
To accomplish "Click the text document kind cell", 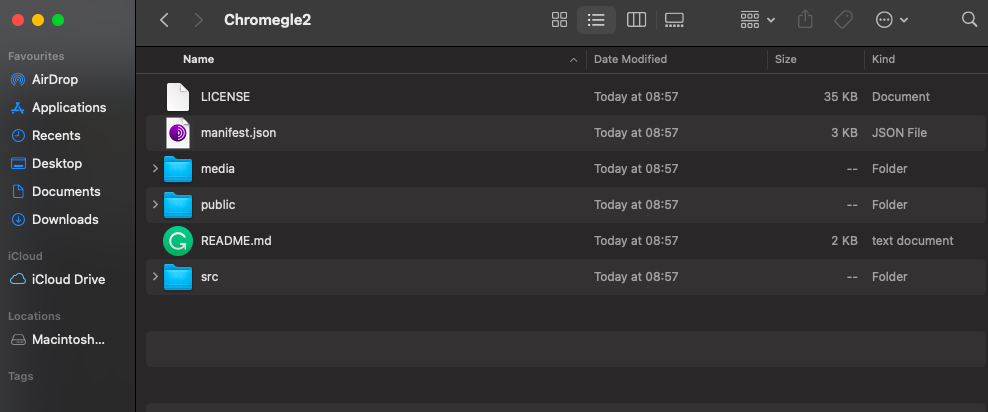I will [x=912, y=241].
